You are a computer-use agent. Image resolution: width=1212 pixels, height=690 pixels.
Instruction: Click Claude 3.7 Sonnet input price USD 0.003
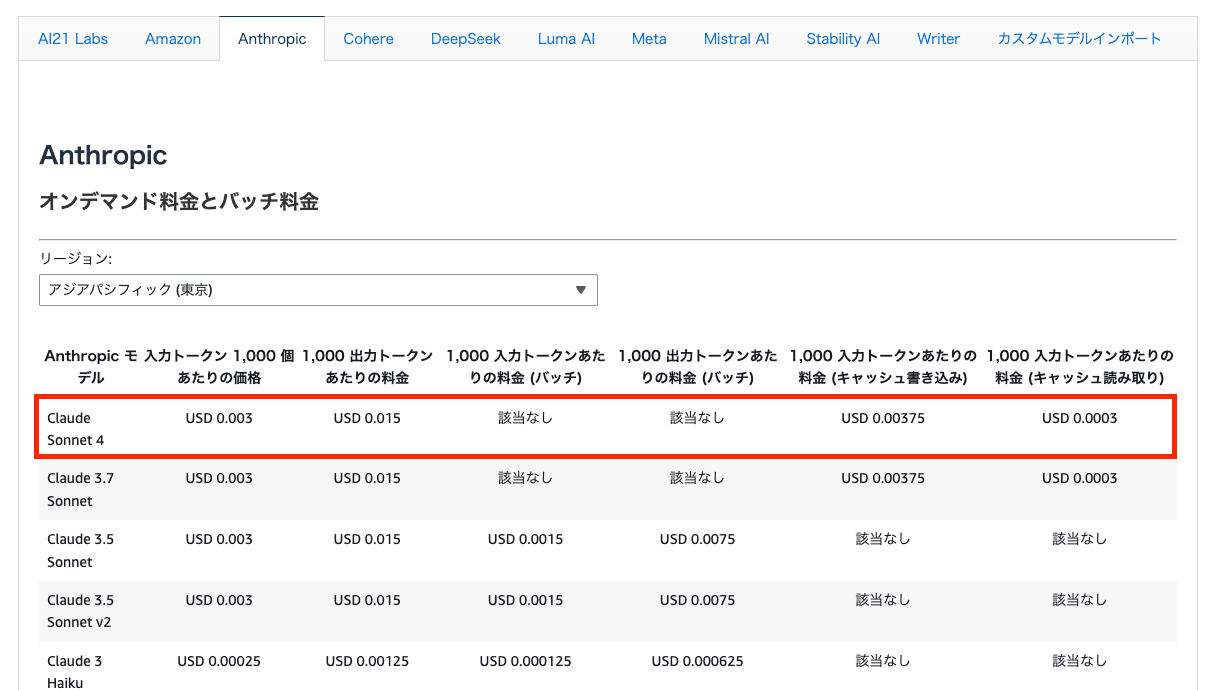pos(219,478)
